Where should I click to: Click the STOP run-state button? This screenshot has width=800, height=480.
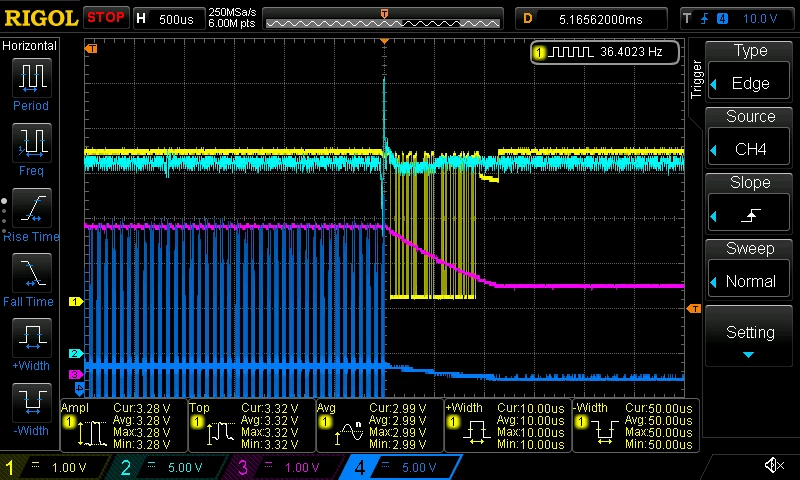coord(106,18)
